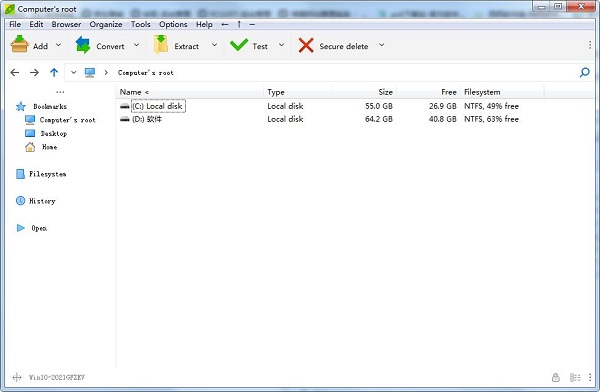Sort by the Filesystem column header
Screen dimensions: 600x392
(502, 92)
